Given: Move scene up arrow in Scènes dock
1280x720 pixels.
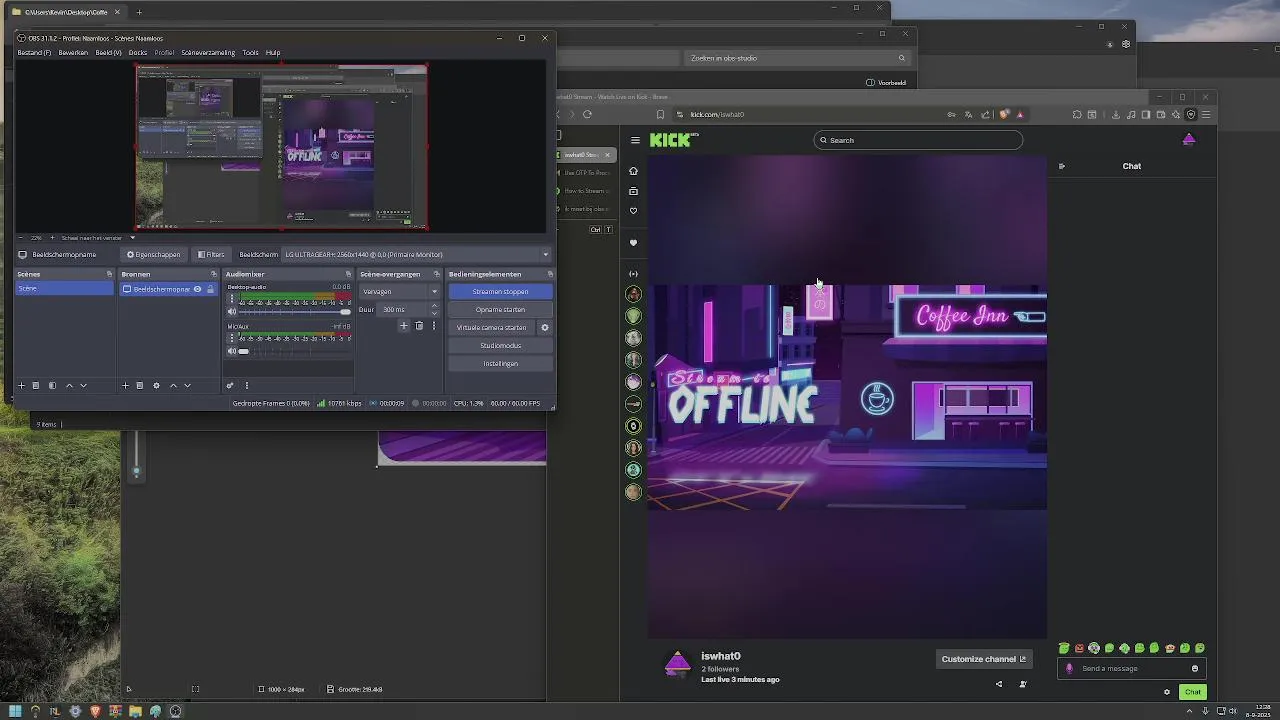Looking at the screenshot, I should point(69,385).
